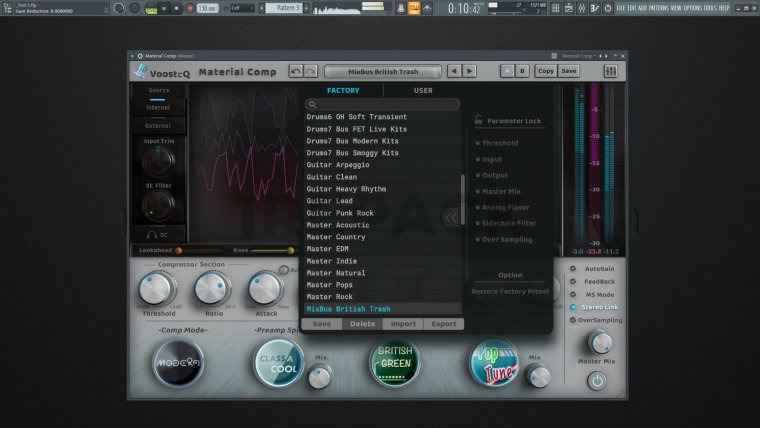Collapse the preset browser with double chevron
Image resolution: width=760 pixels, height=428 pixels.
[451, 217]
